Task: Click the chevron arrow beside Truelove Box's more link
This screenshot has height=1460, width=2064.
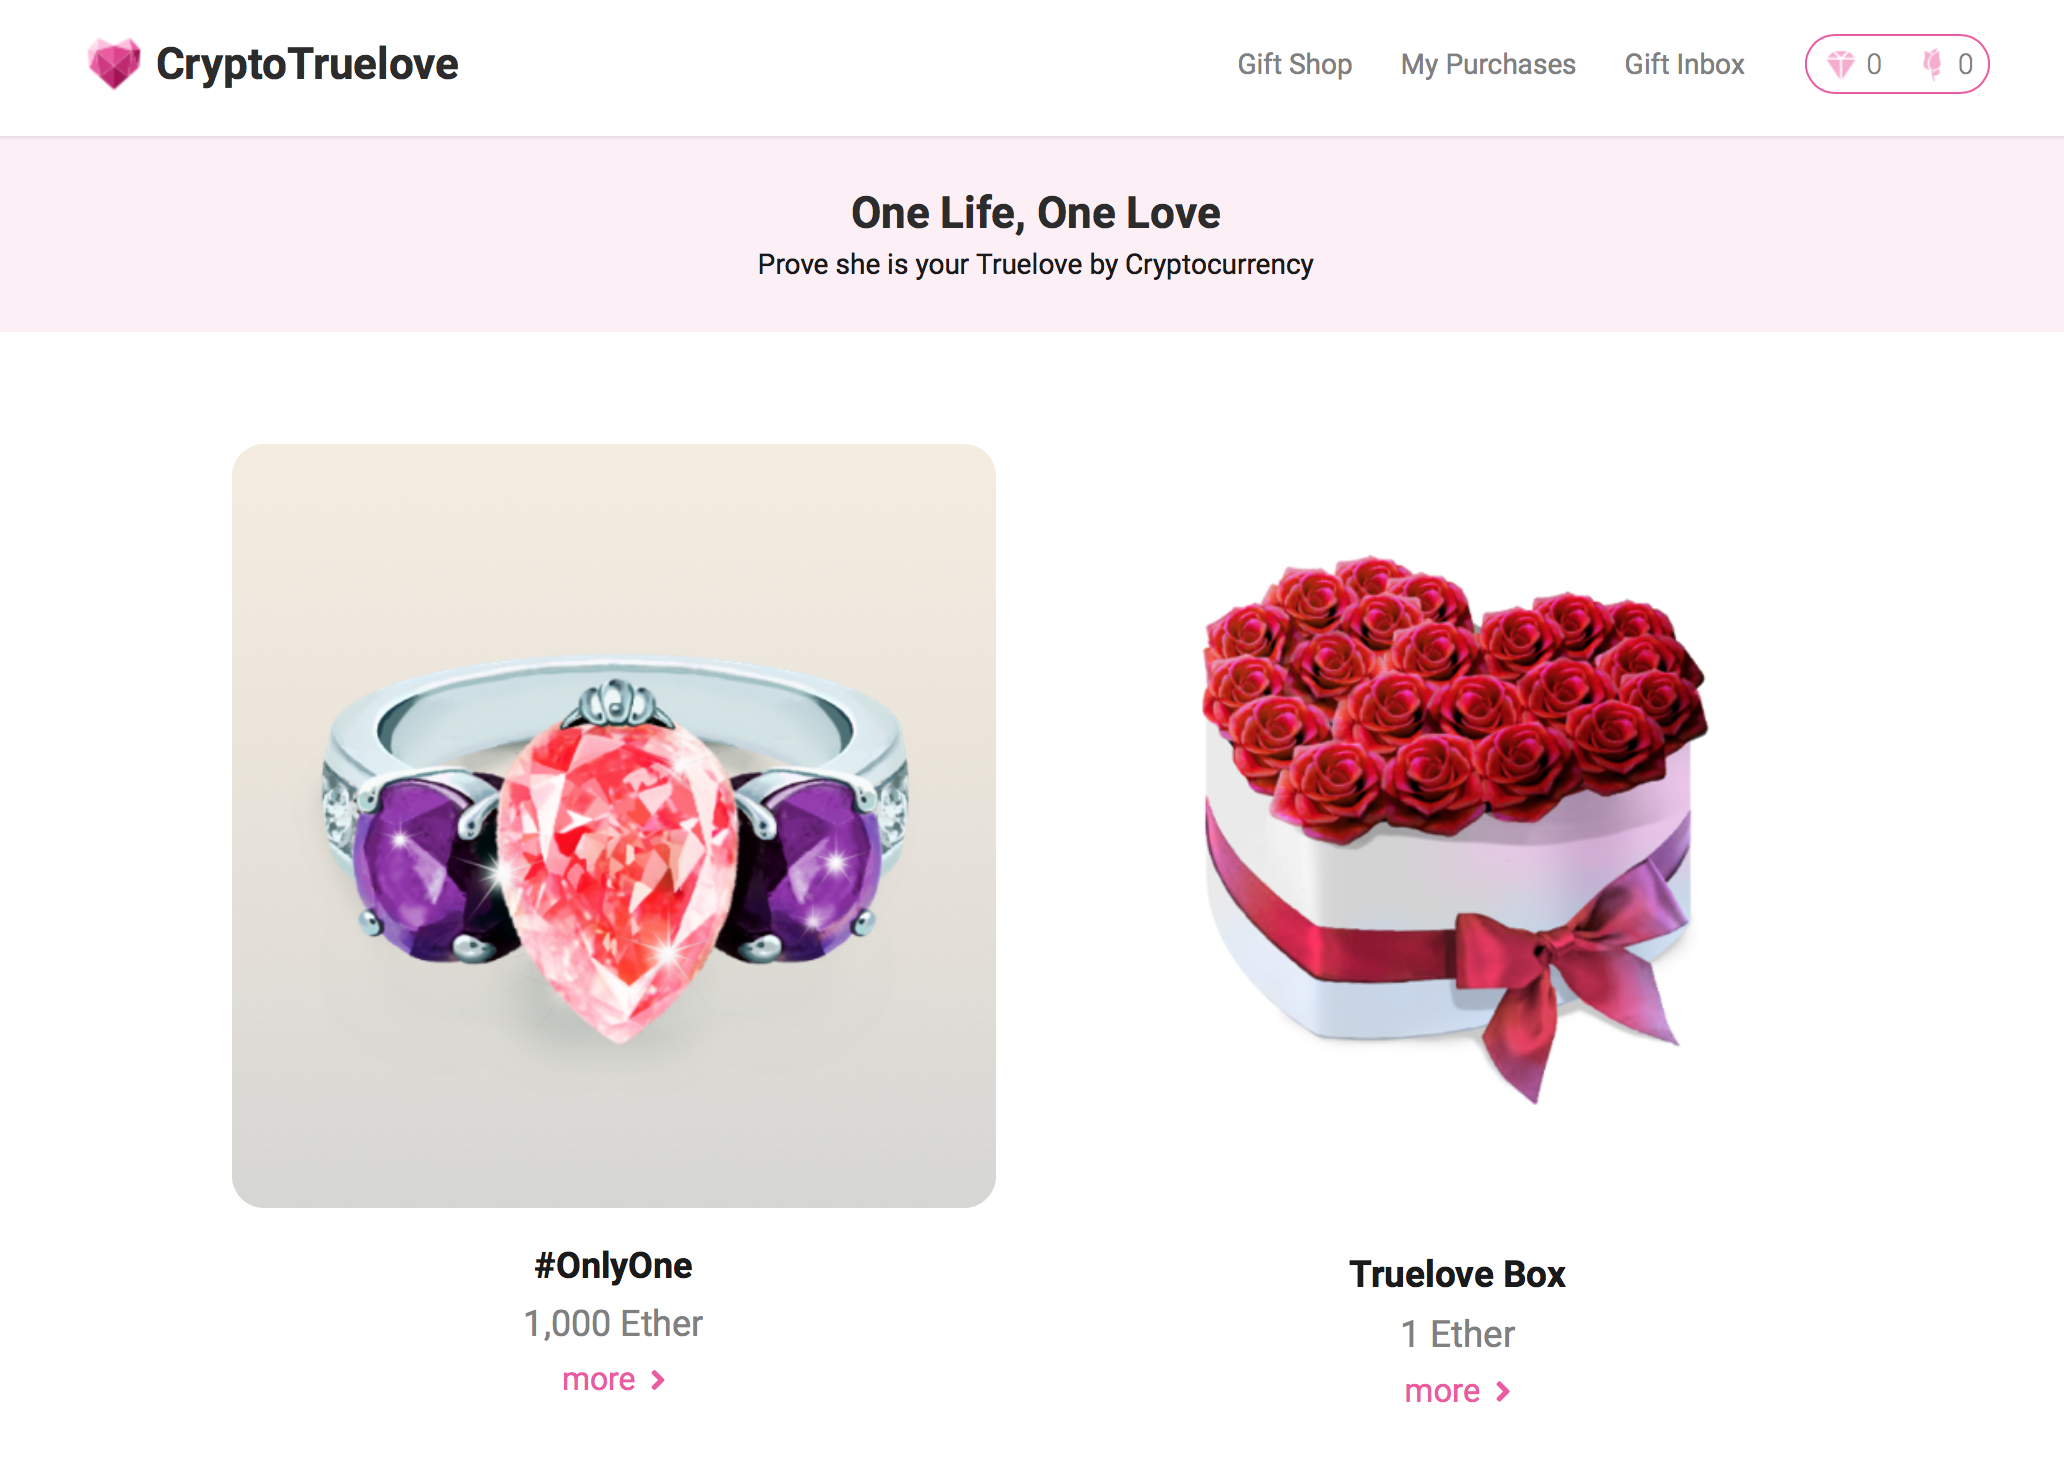Action: 1502,1390
